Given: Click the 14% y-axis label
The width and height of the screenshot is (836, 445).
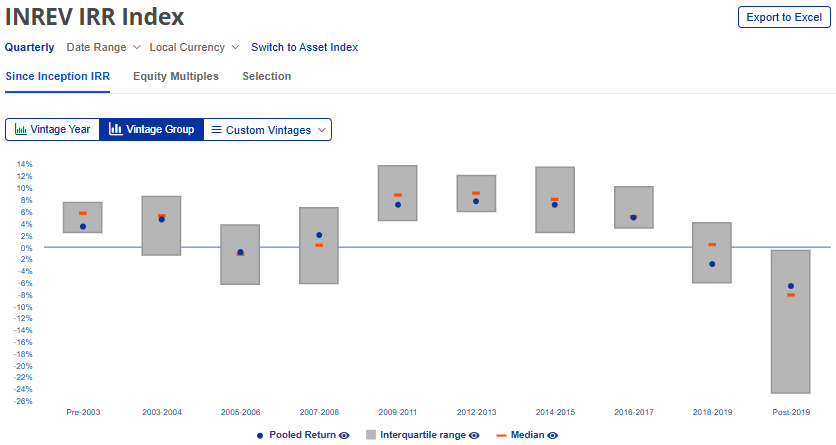Looking at the screenshot, I should pyautogui.click(x=25, y=164).
